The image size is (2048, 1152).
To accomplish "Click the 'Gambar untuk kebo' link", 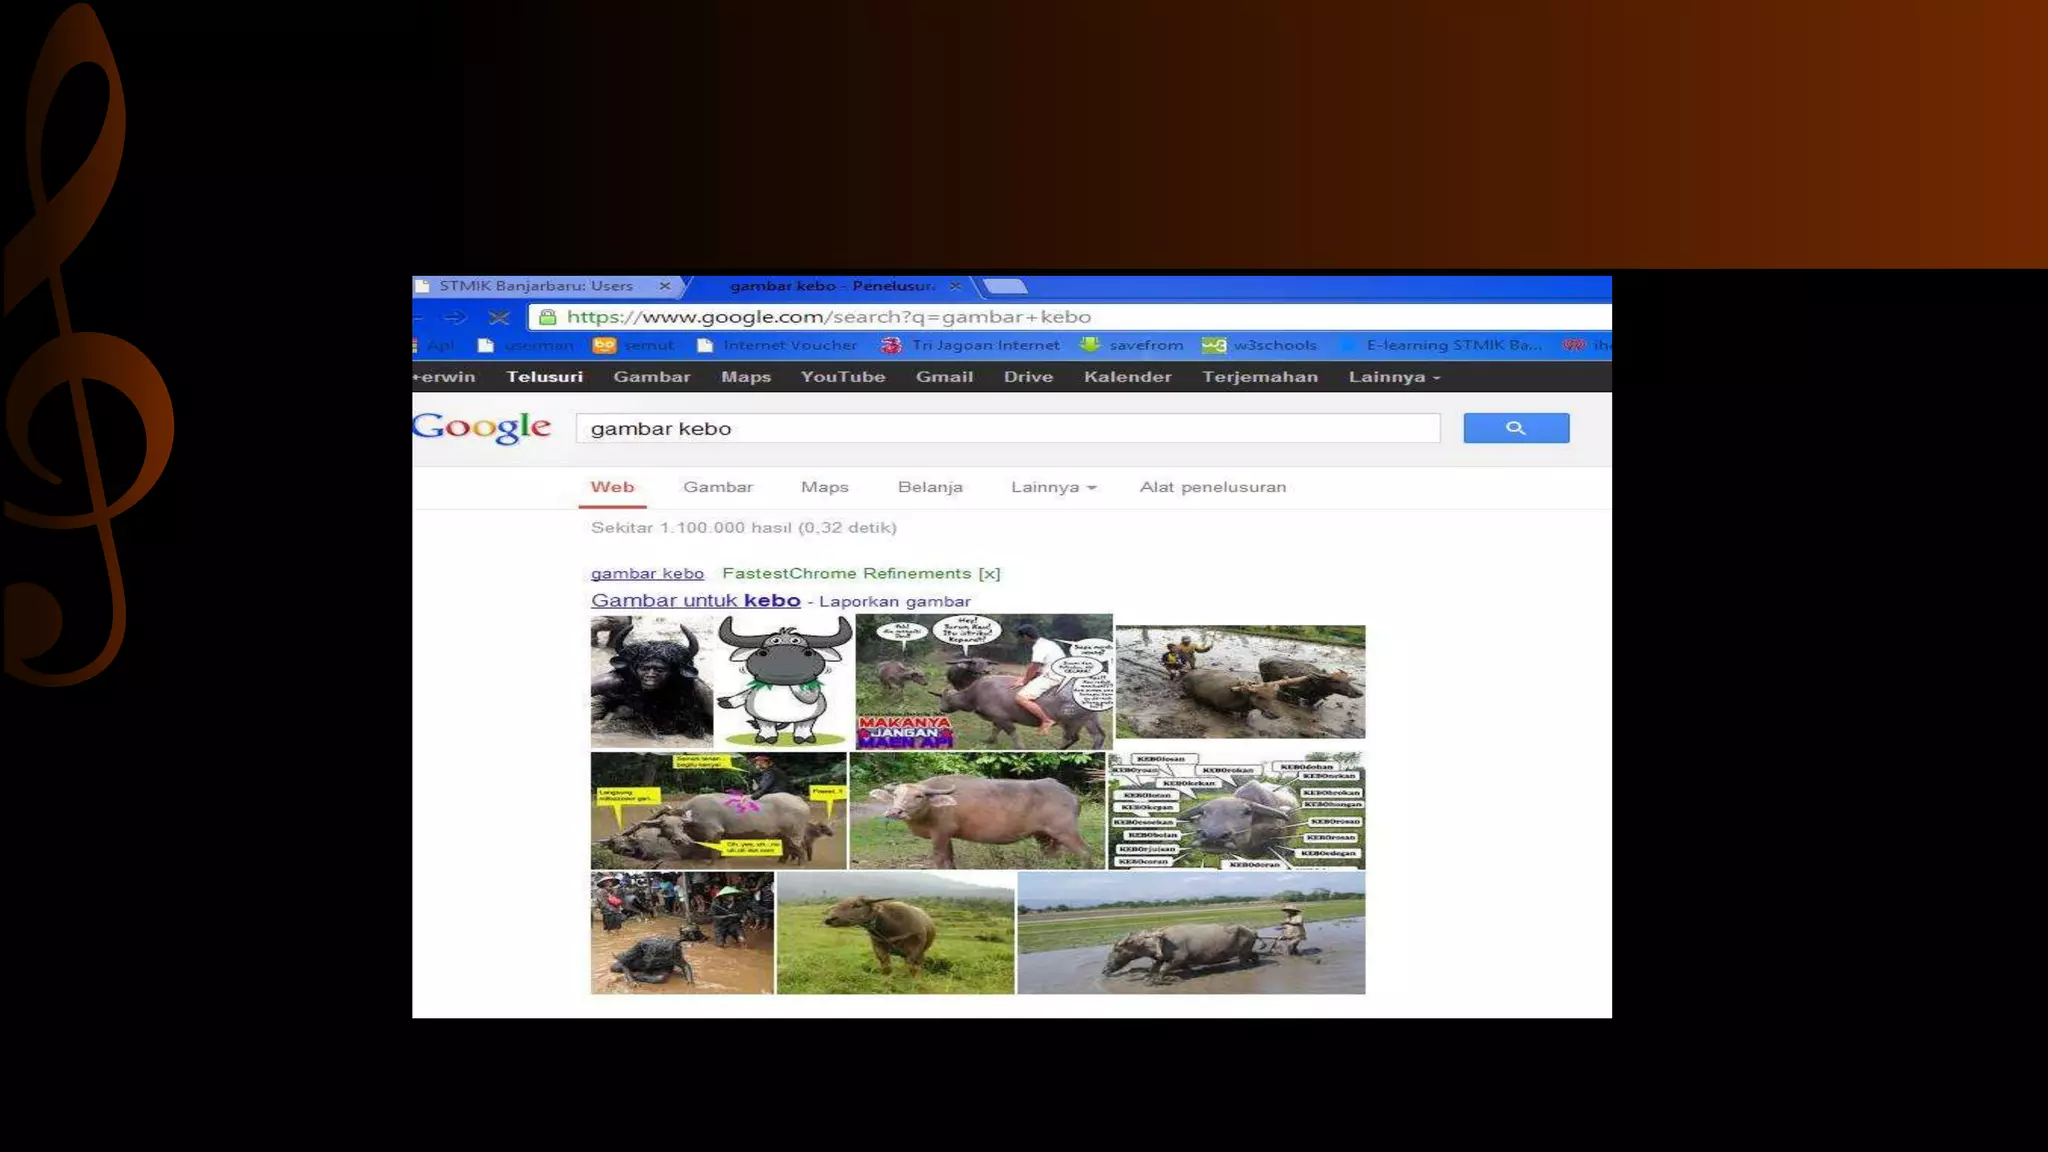I will tap(695, 601).
